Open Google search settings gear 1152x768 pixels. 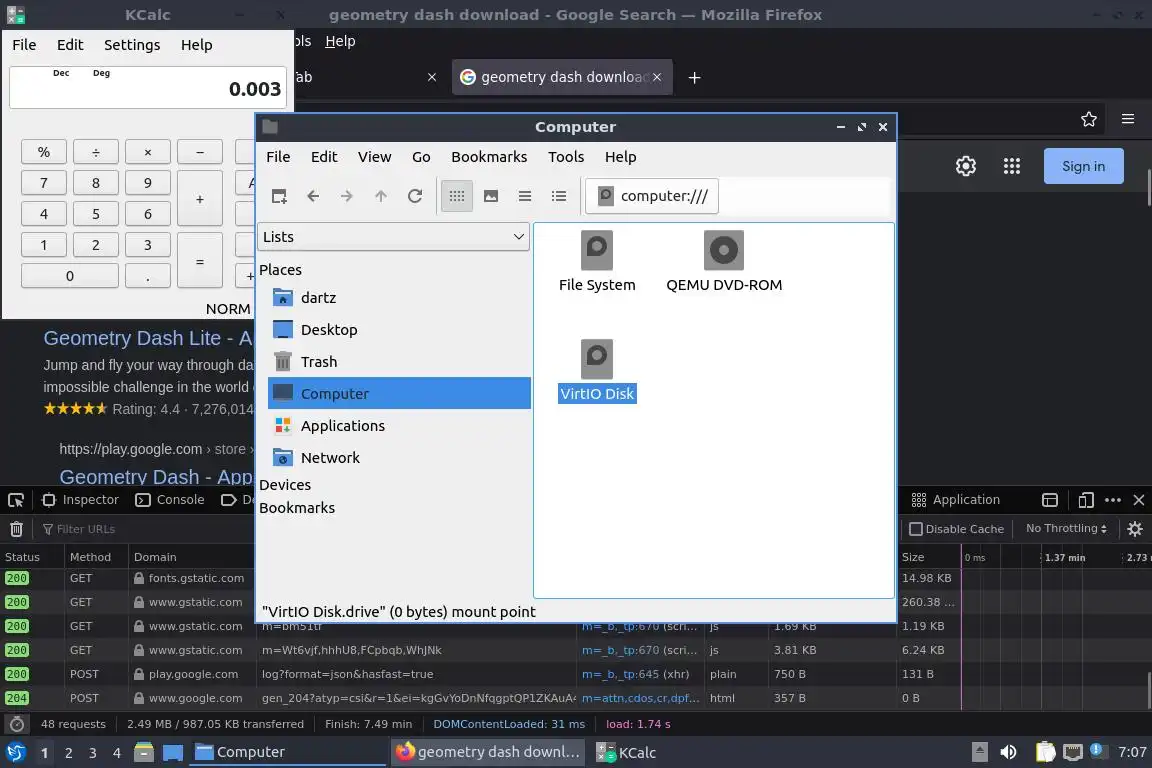tap(965, 166)
